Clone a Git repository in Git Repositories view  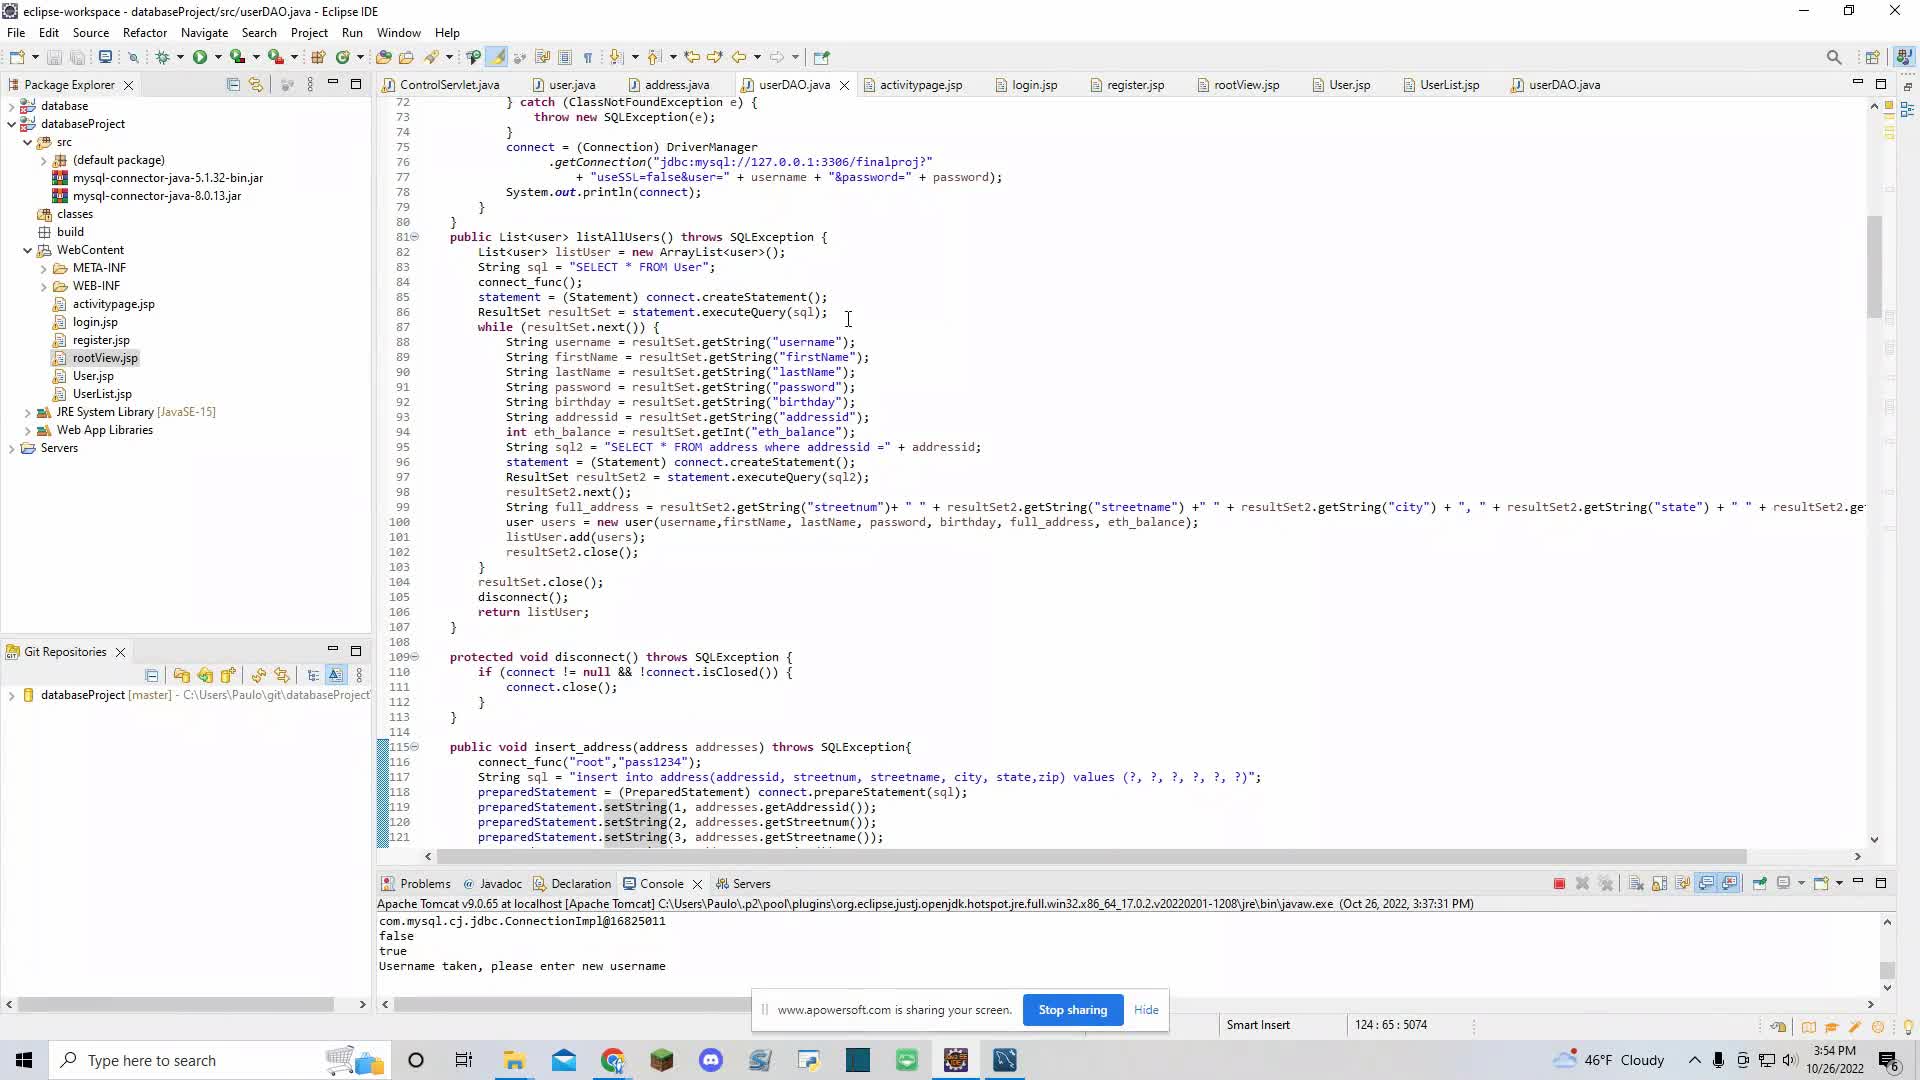coord(182,675)
